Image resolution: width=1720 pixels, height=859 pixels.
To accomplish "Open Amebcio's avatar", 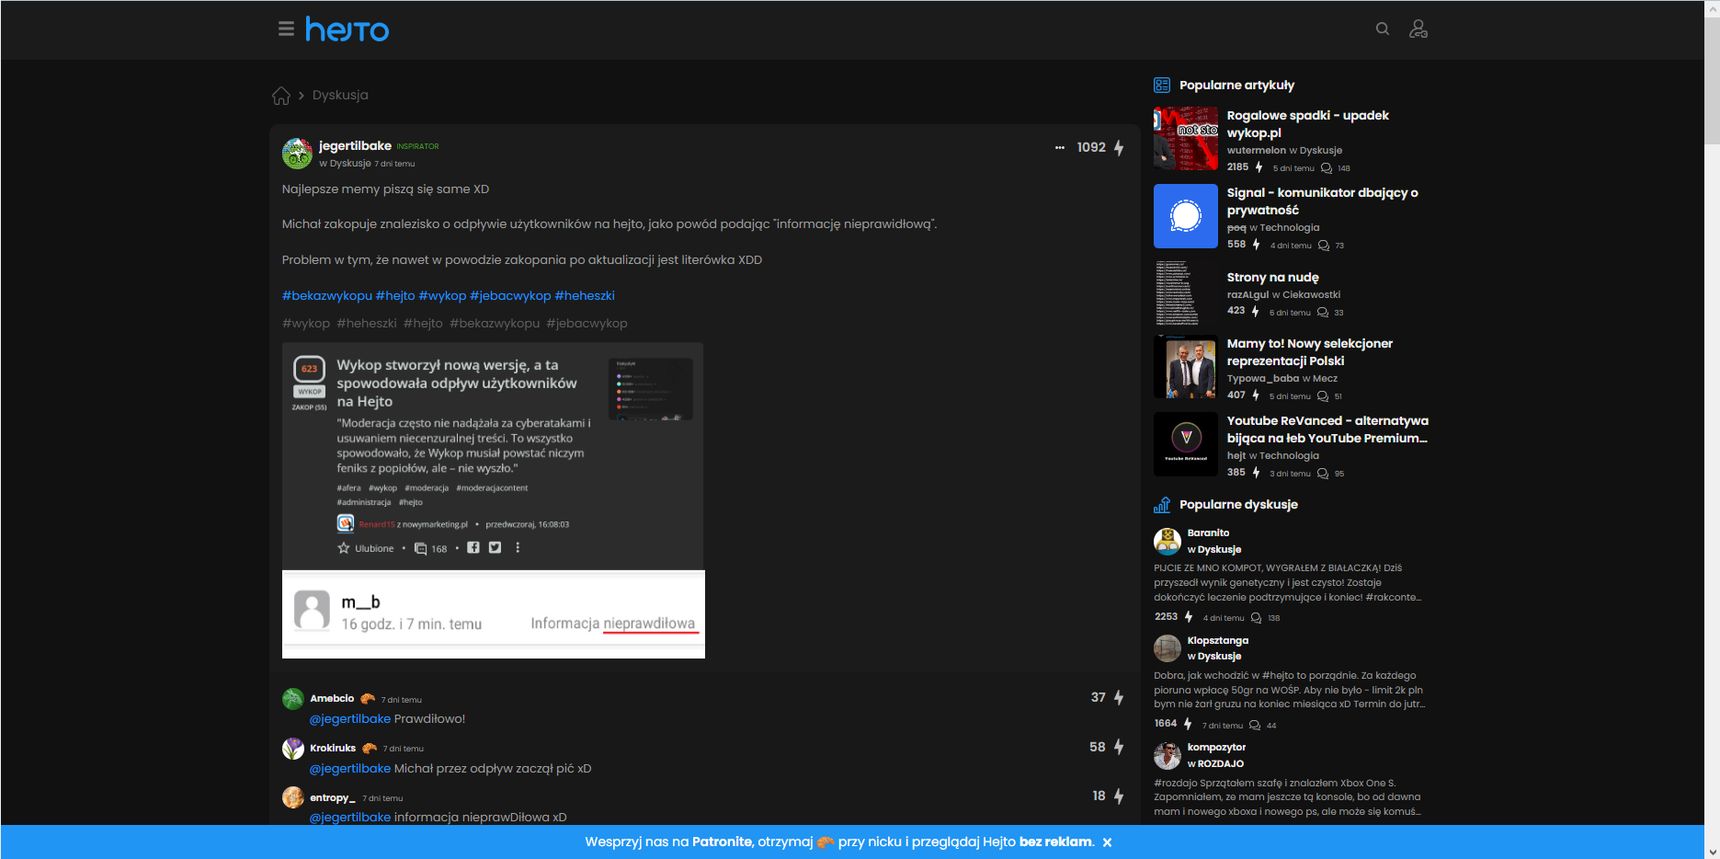I will 293,699.
